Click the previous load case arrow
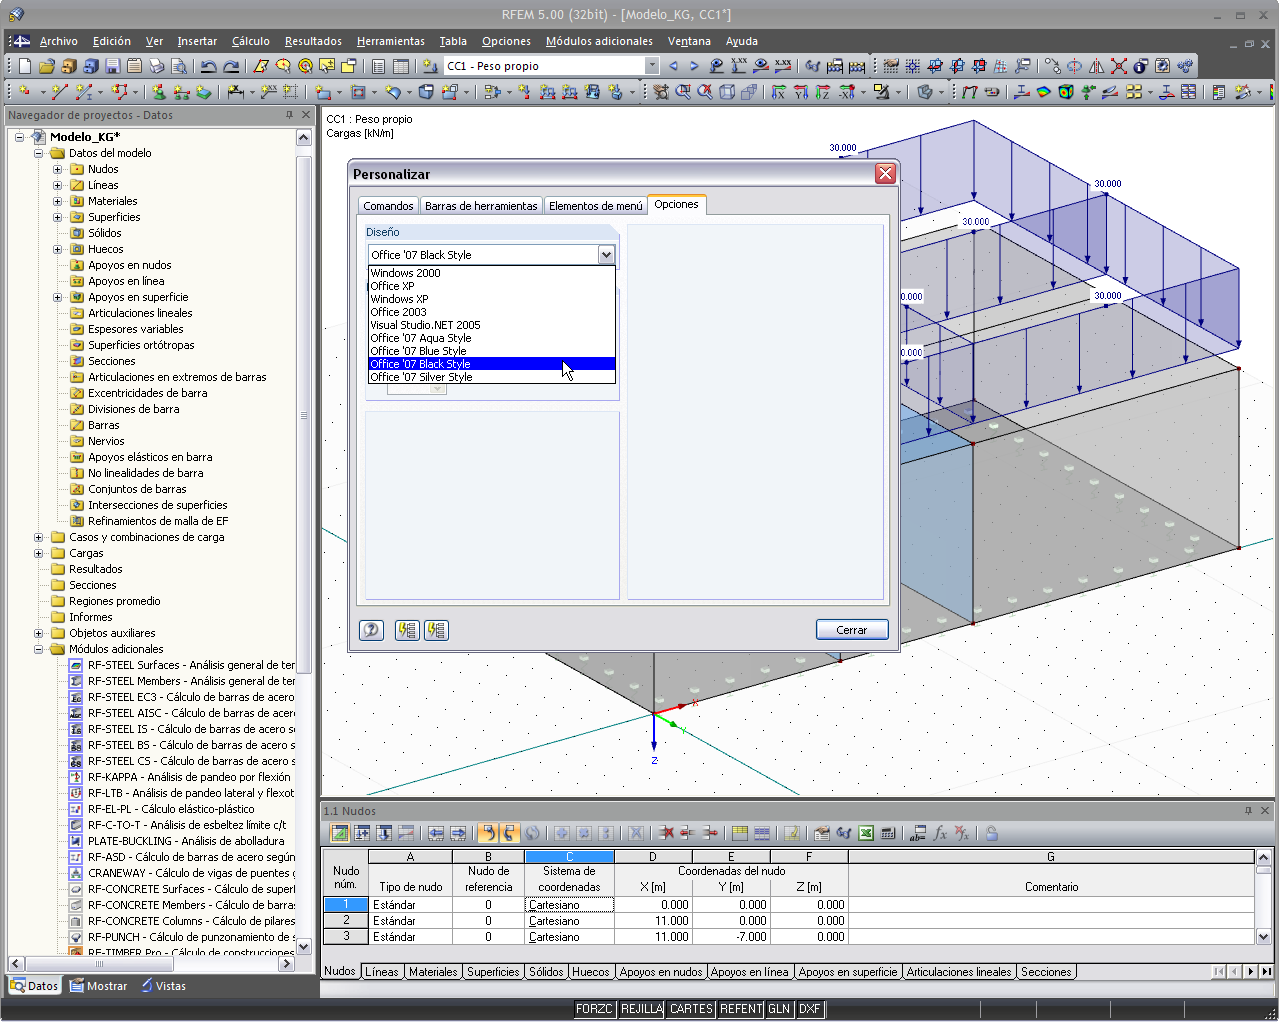Image resolution: width=1279 pixels, height=1023 pixels. [x=673, y=66]
